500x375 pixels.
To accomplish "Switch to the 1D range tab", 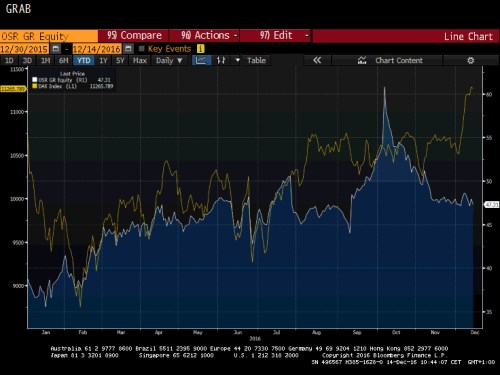I will pyautogui.click(x=9, y=60).
